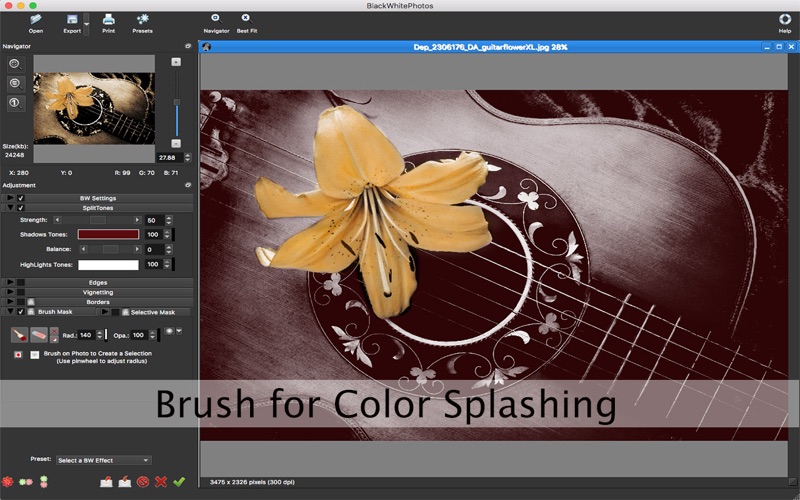
Task: Click the stacked green and pink flowers icon
Action: point(44,481)
